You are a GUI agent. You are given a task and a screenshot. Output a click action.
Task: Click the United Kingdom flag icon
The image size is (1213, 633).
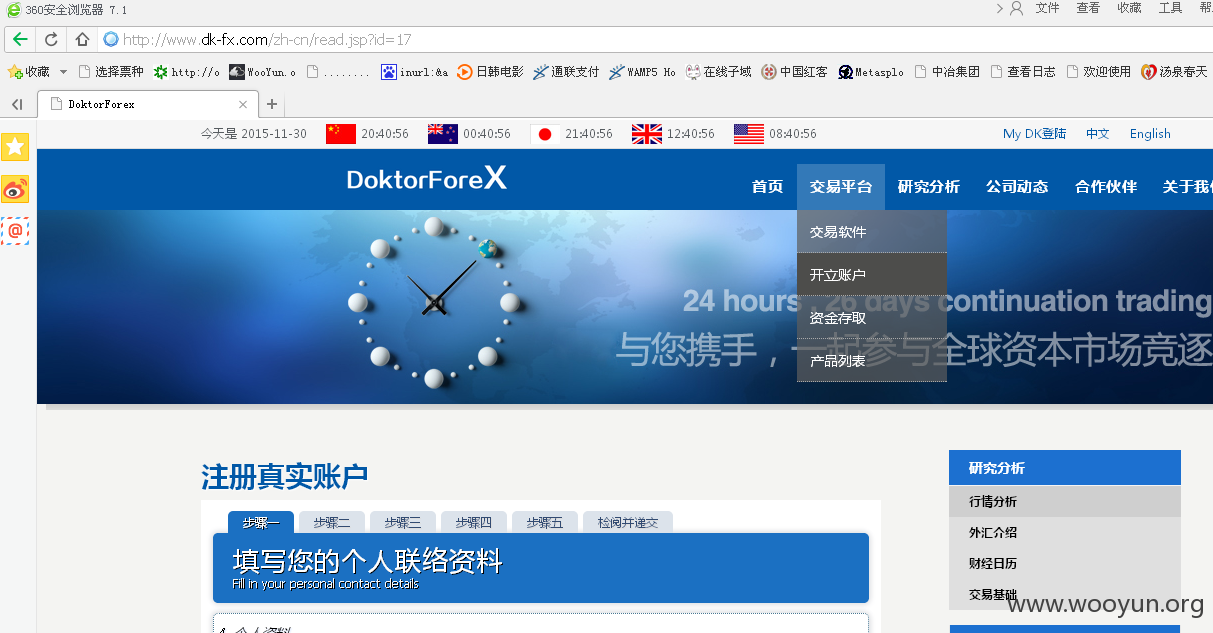(x=647, y=134)
